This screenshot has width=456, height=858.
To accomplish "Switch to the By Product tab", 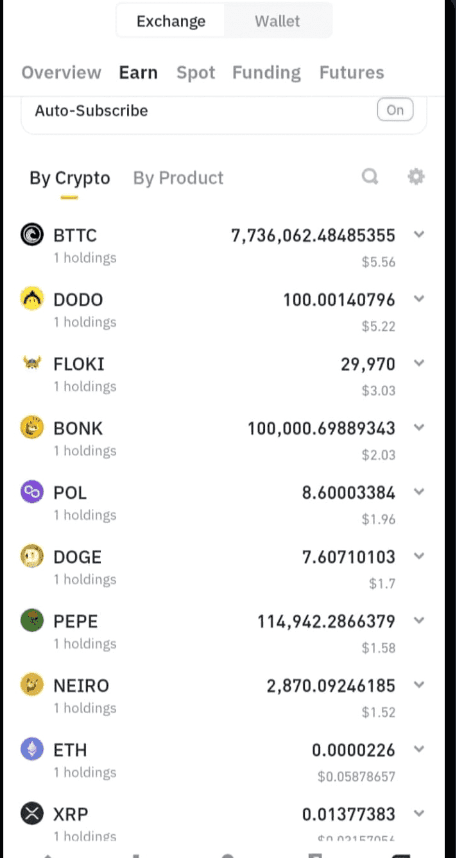I will coord(178,178).
